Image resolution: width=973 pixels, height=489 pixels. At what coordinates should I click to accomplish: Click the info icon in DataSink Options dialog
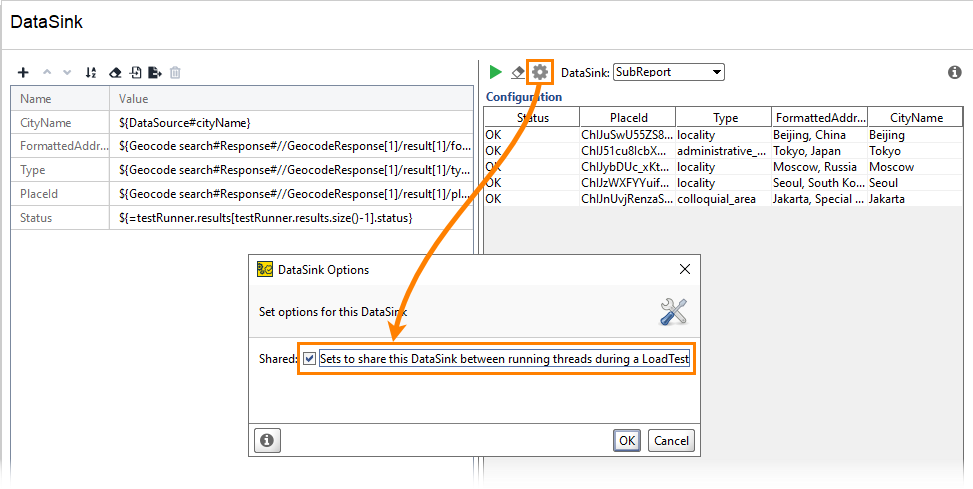point(267,441)
